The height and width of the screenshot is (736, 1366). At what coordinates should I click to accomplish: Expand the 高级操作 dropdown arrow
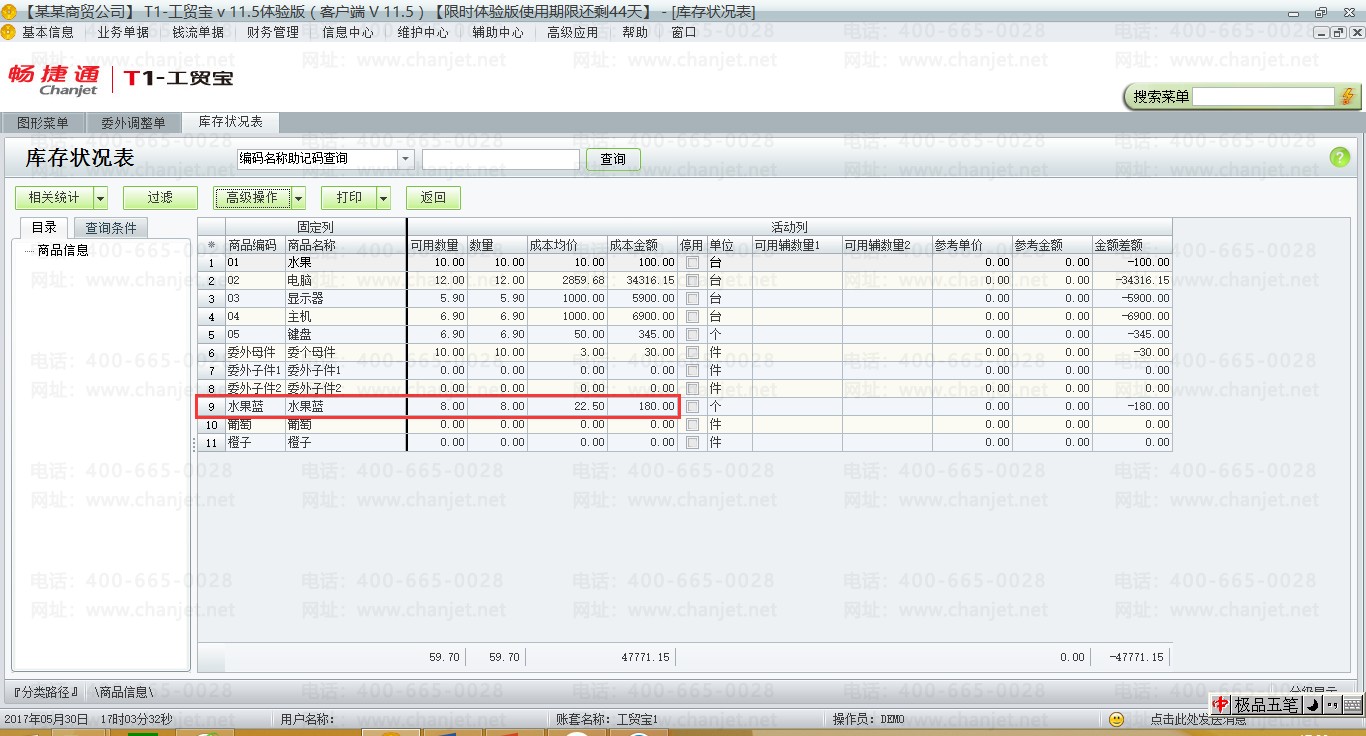click(297, 198)
